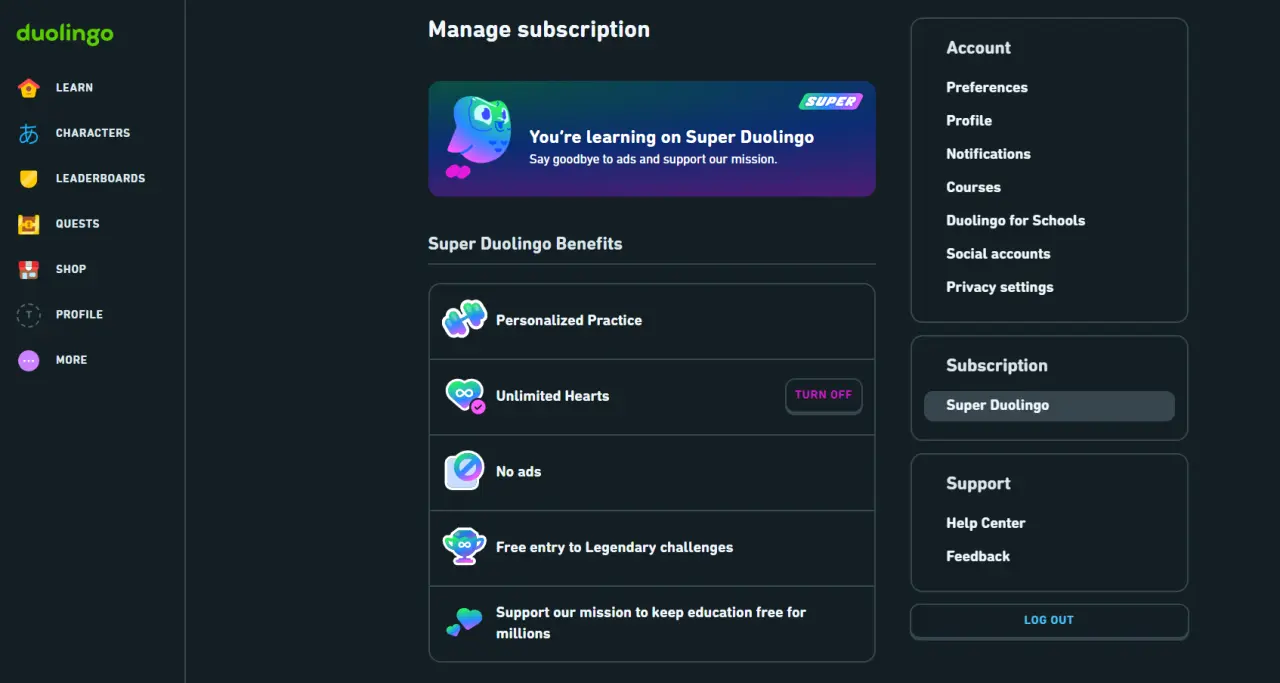Open Preferences in Account settings
The height and width of the screenshot is (683, 1280).
(987, 87)
